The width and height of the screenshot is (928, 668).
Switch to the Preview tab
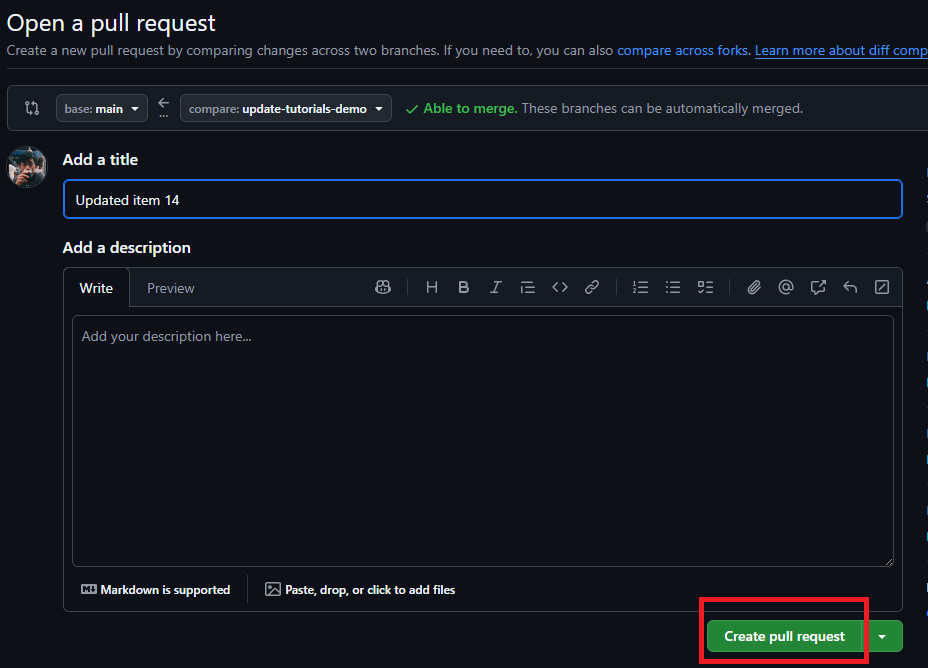coord(170,287)
